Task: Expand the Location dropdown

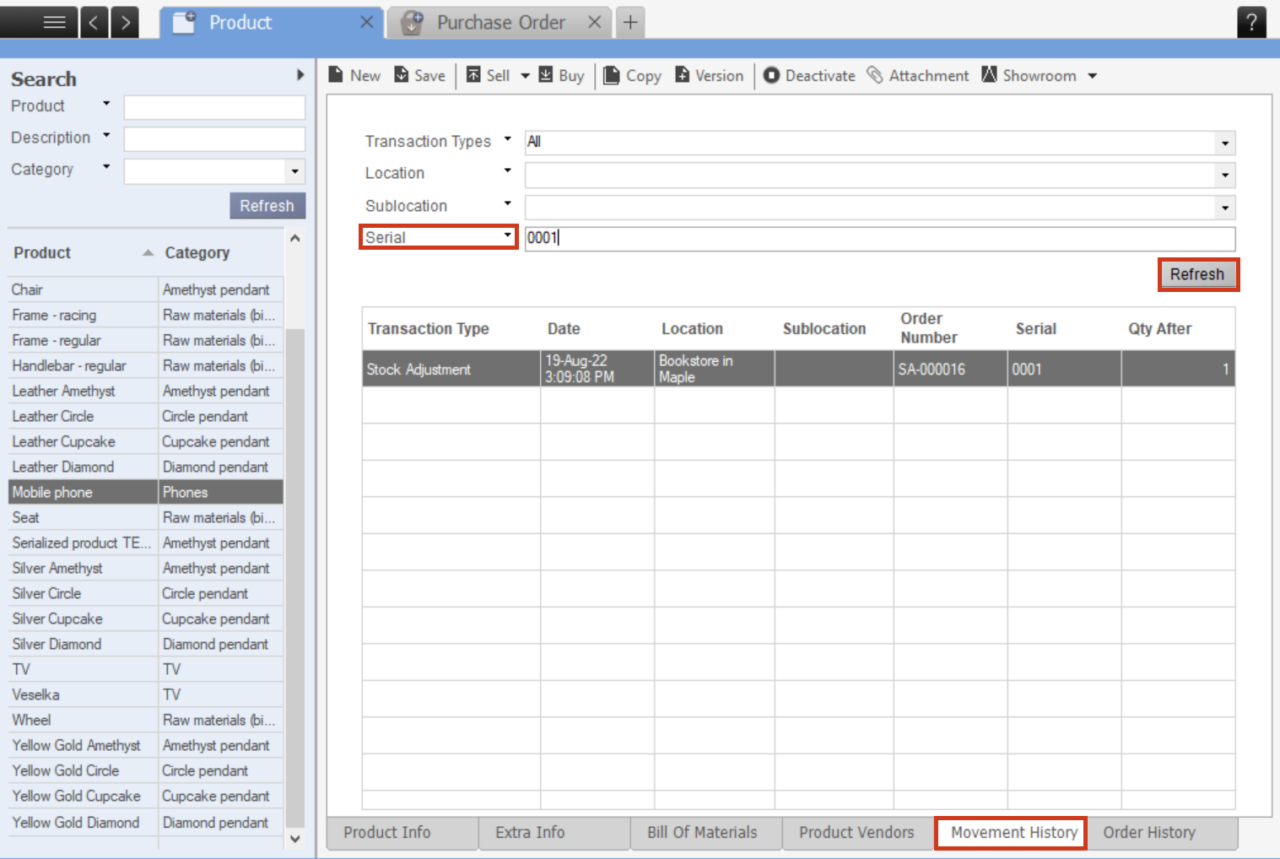Action: click(x=1224, y=175)
